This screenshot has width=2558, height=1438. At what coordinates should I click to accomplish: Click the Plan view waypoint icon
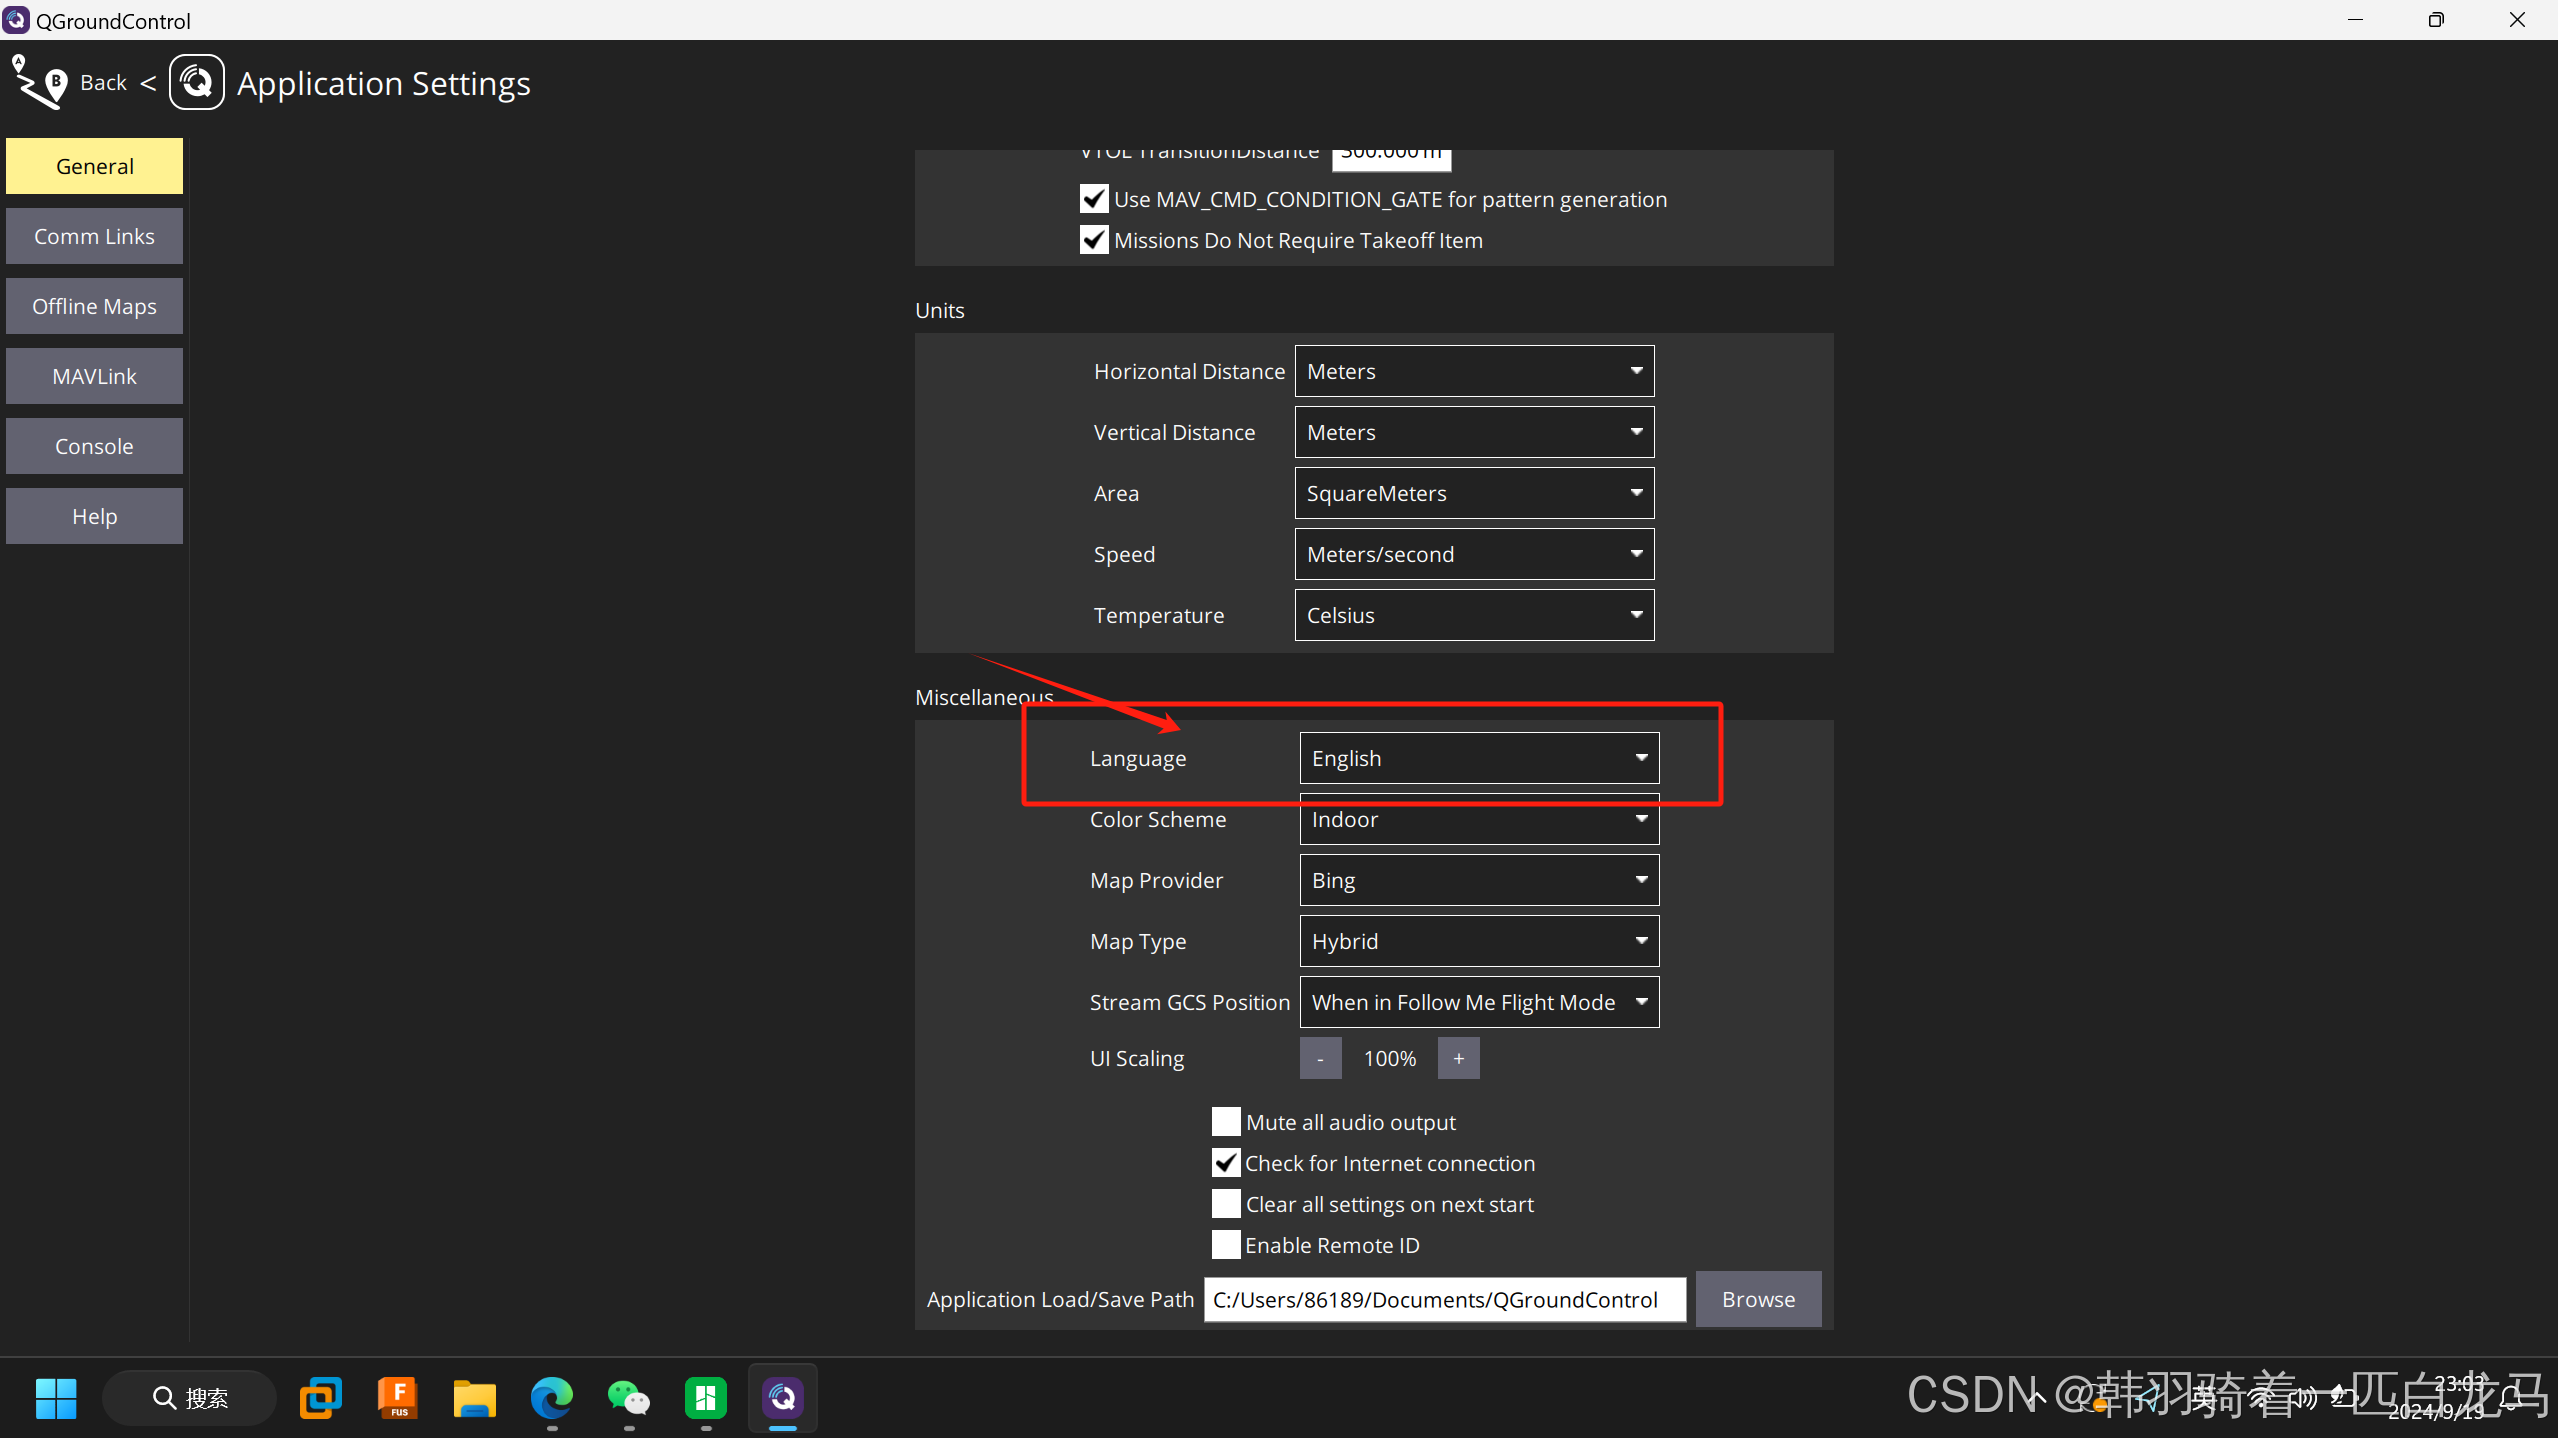coord(40,83)
